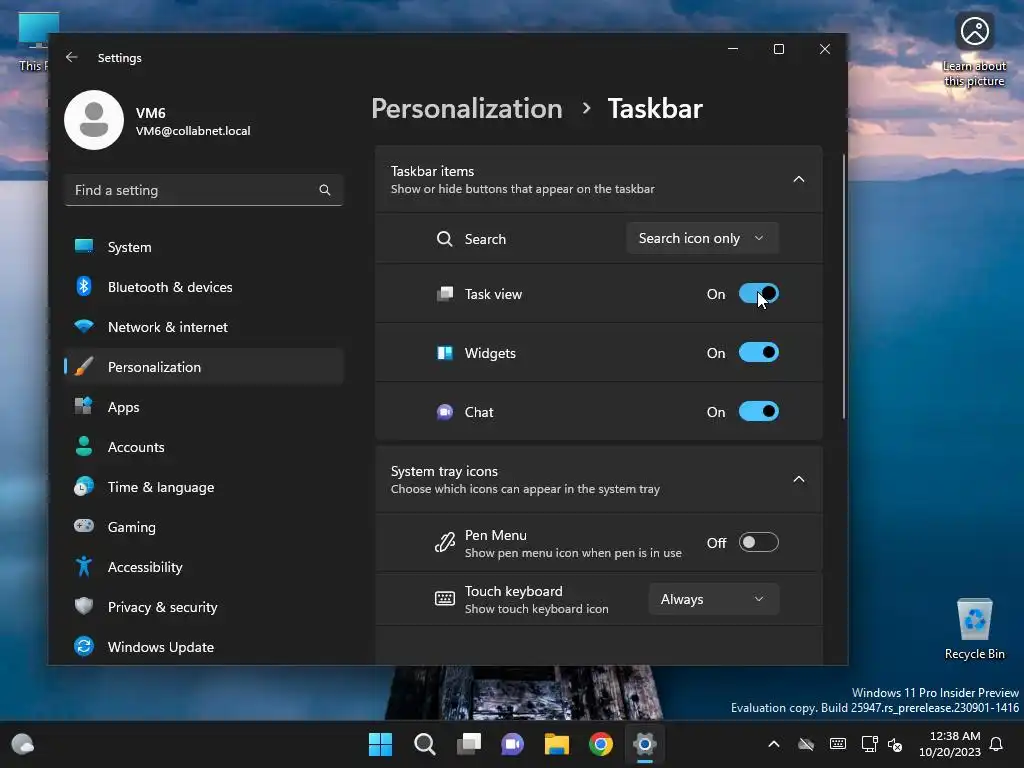Open the clock showing 12:38 AM
The image size is (1024, 768).
click(x=950, y=744)
